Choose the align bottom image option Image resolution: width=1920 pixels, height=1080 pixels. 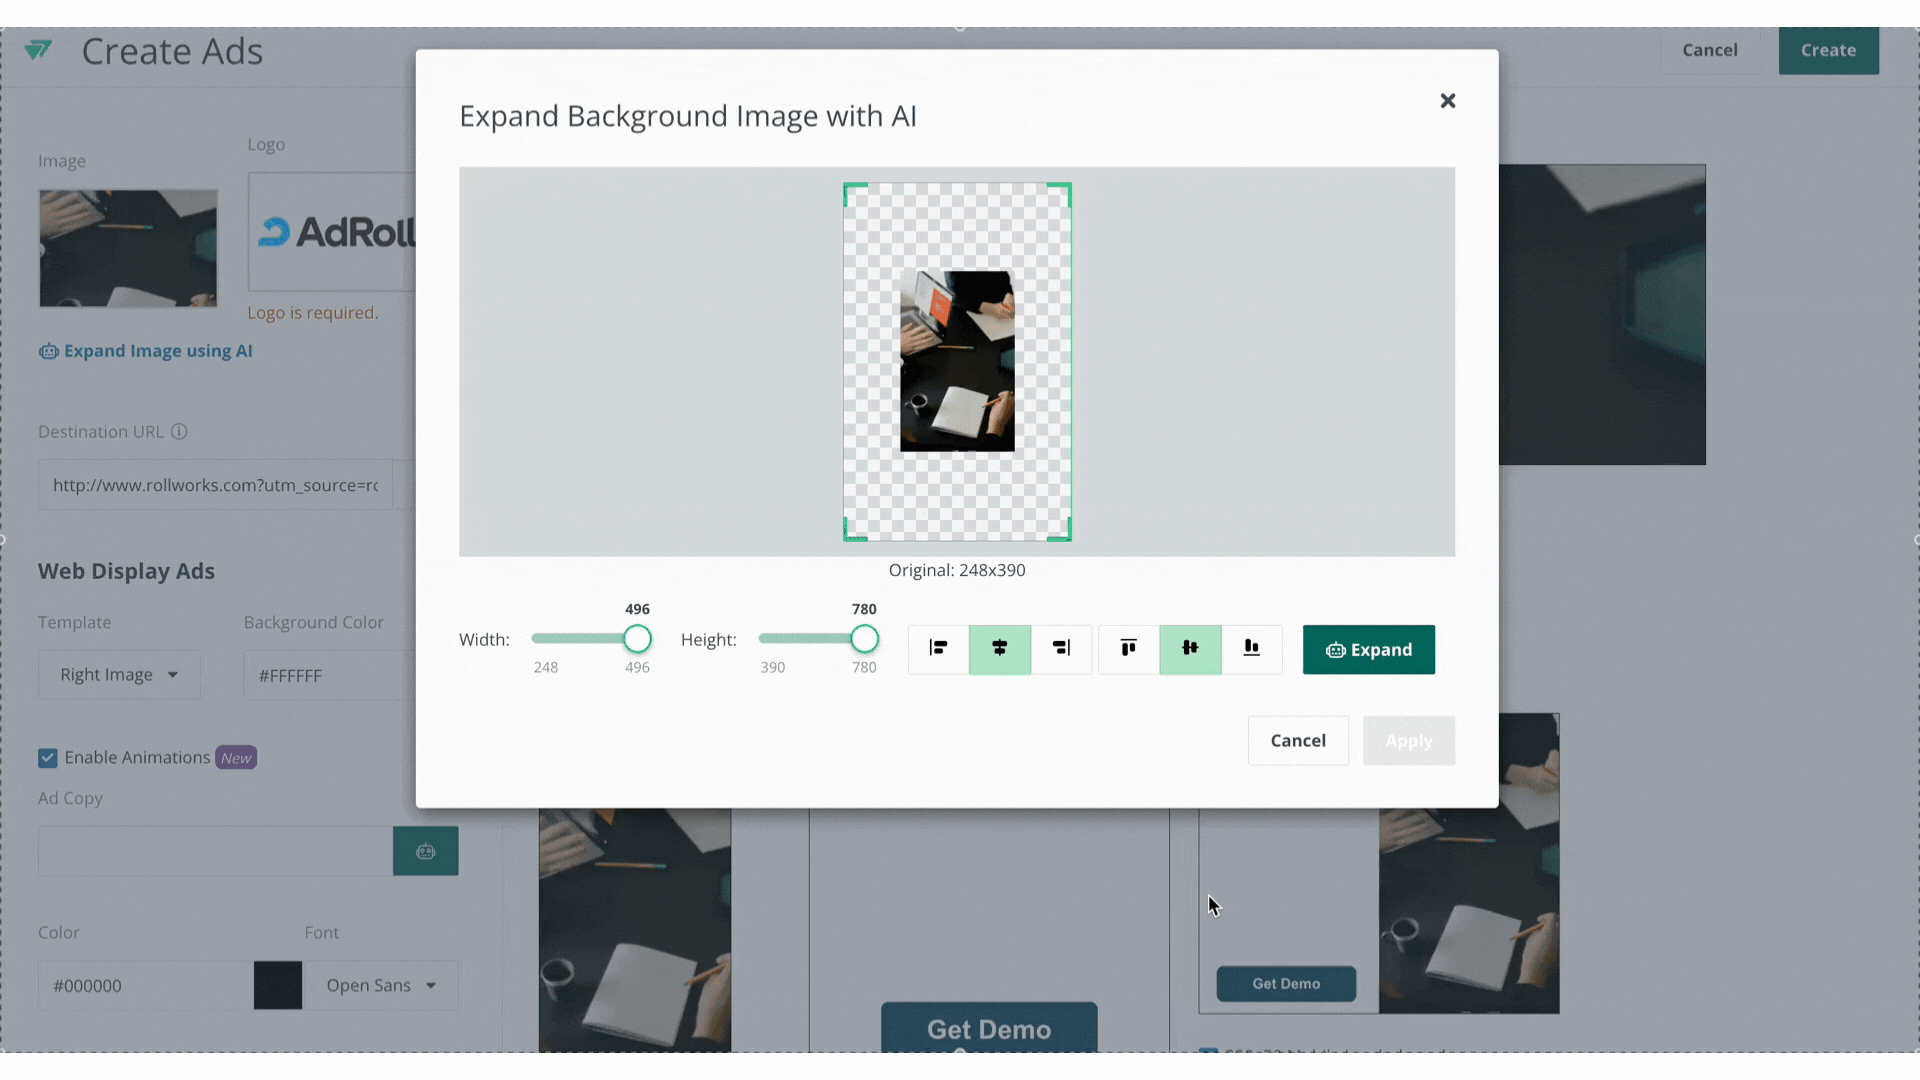[x=1251, y=648]
